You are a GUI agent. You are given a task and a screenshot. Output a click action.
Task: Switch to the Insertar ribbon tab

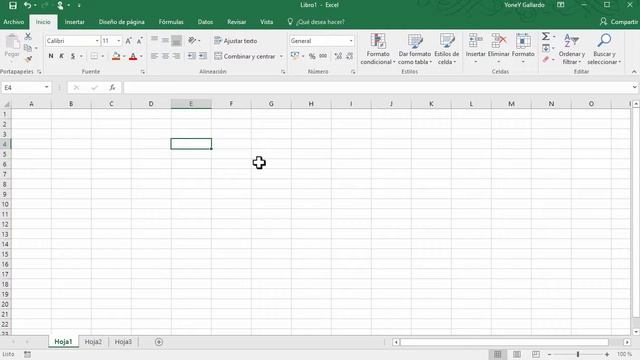point(74,22)
